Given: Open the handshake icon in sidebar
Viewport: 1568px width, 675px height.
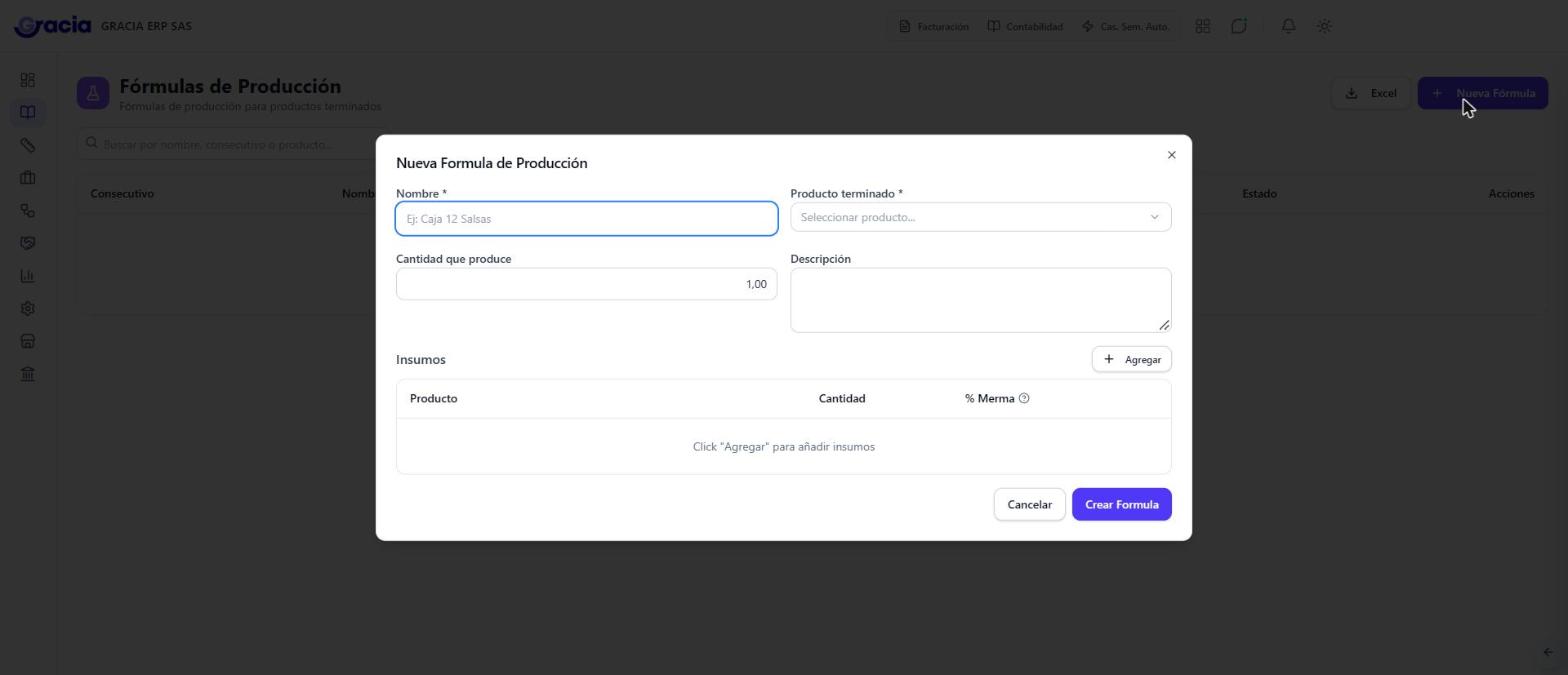Looking at the screenshot, I should (28, 243).
